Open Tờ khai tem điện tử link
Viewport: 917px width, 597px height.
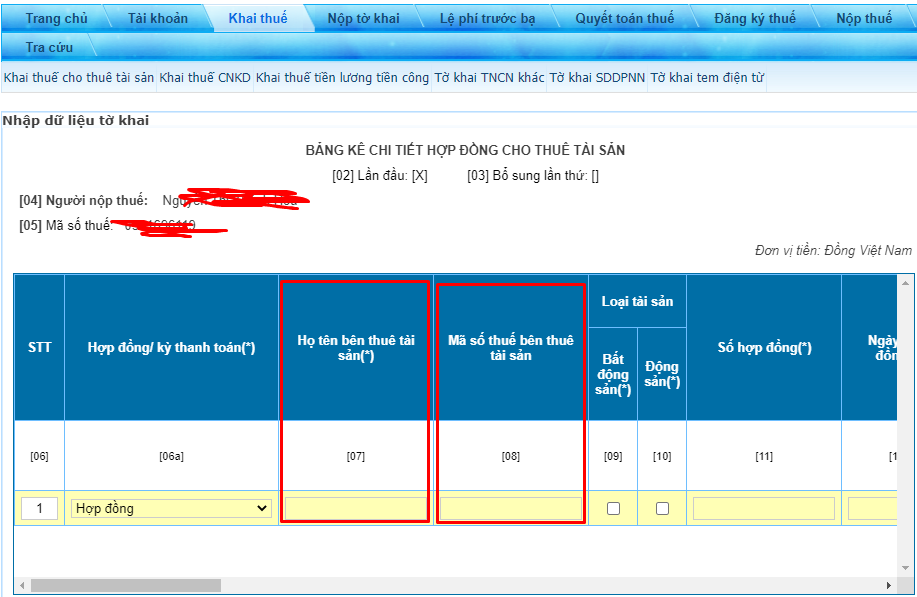click(x=707, y=77)
